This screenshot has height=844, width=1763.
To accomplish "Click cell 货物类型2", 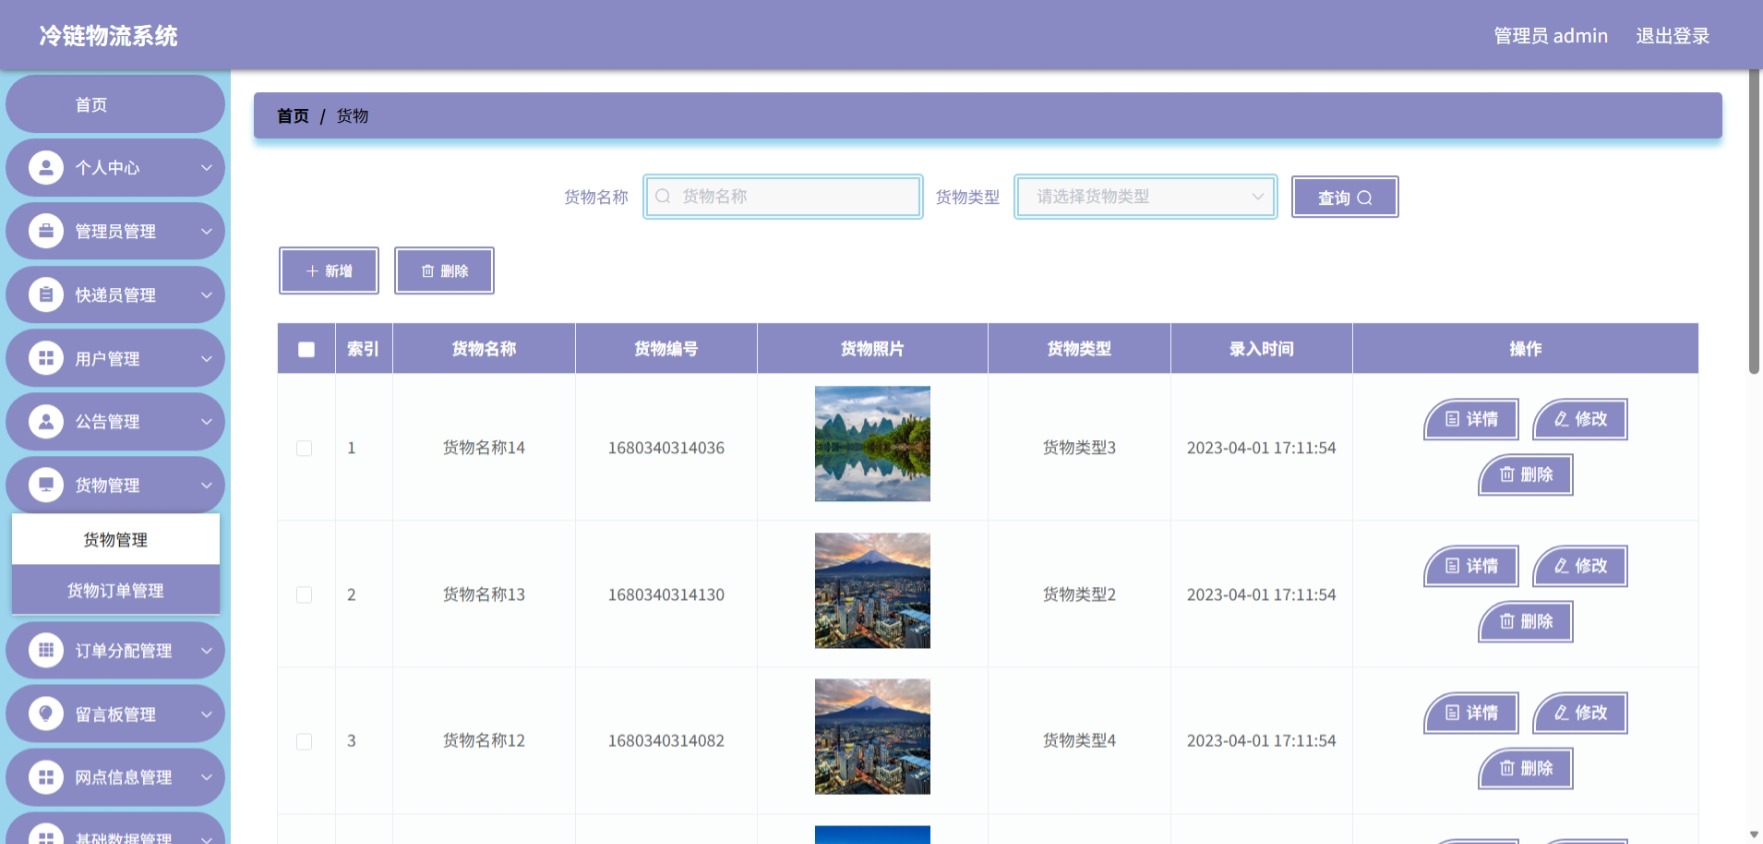I will 1079,595.
